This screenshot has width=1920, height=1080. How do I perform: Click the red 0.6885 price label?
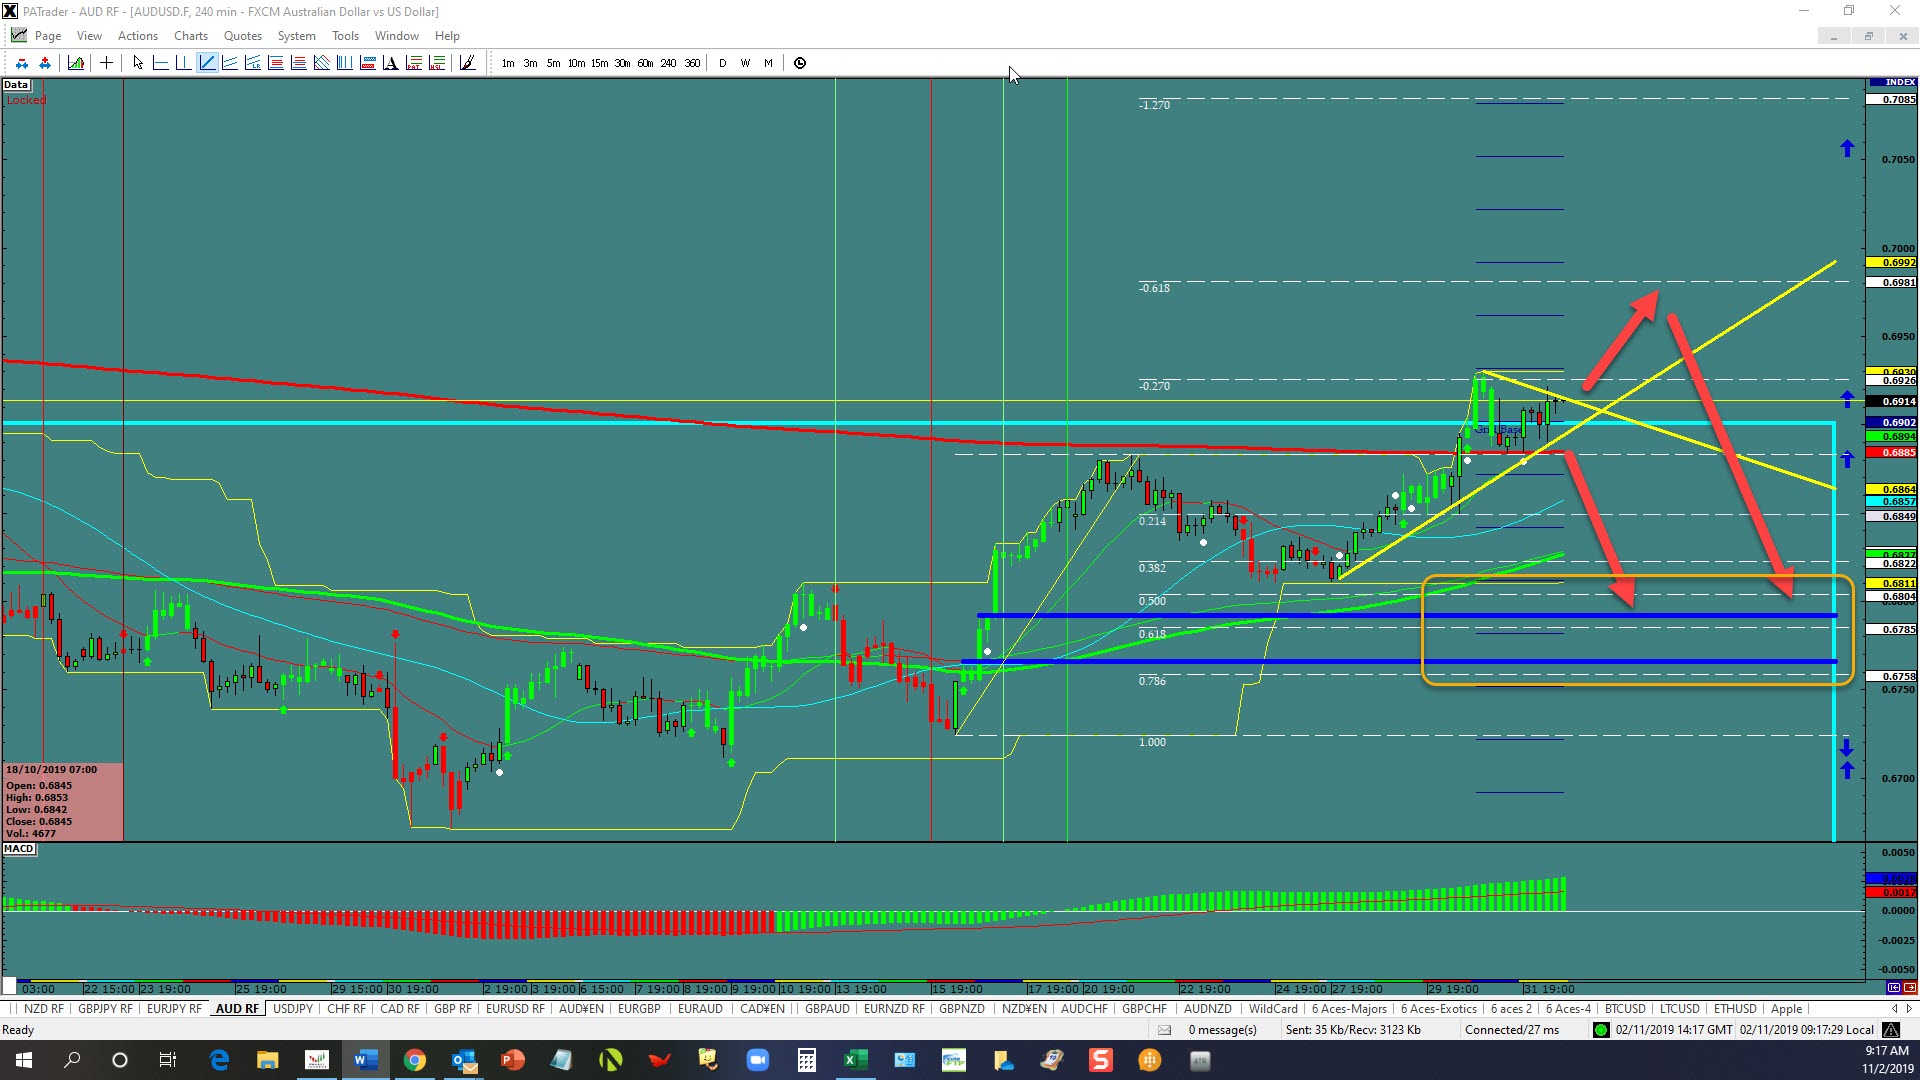pos(1892,453)
